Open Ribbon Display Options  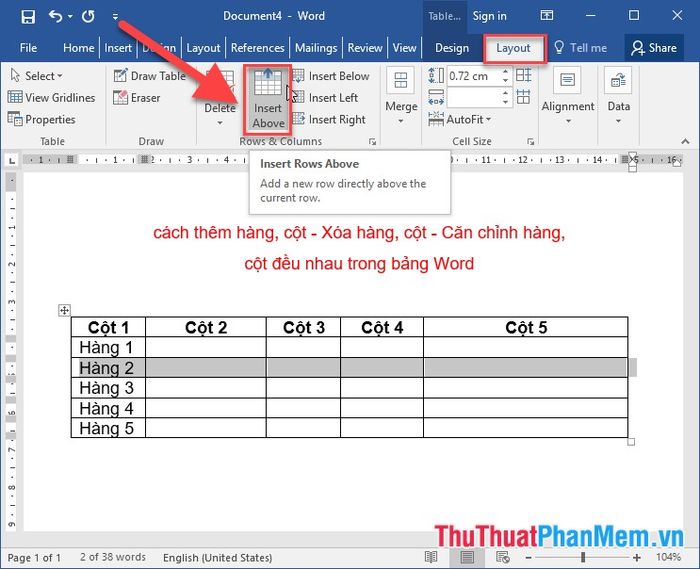(x=546, y=16)
